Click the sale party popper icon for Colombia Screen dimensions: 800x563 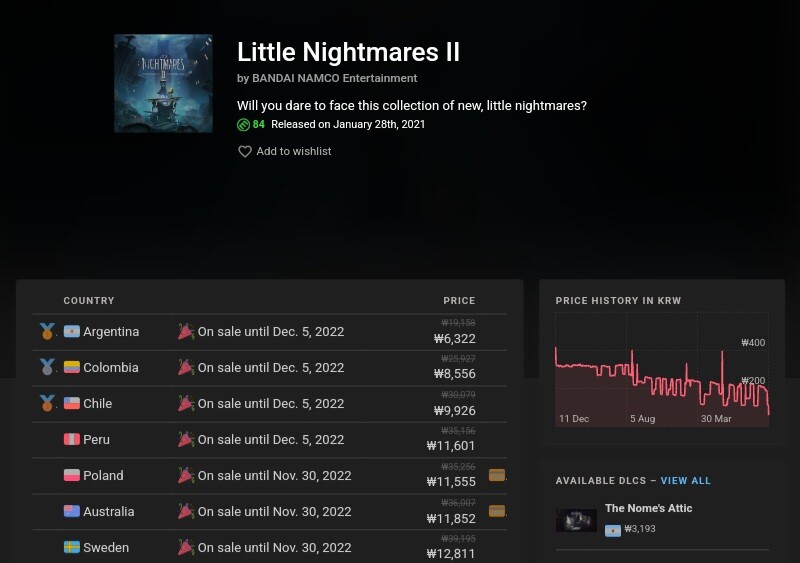coord(185,368)
